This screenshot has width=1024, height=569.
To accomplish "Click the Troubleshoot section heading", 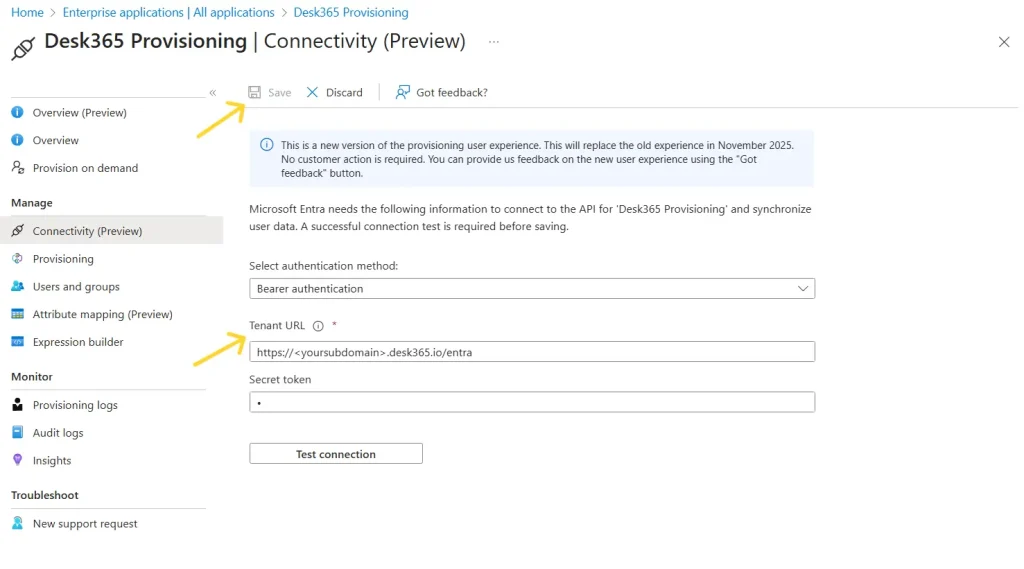I will point(45,495).
